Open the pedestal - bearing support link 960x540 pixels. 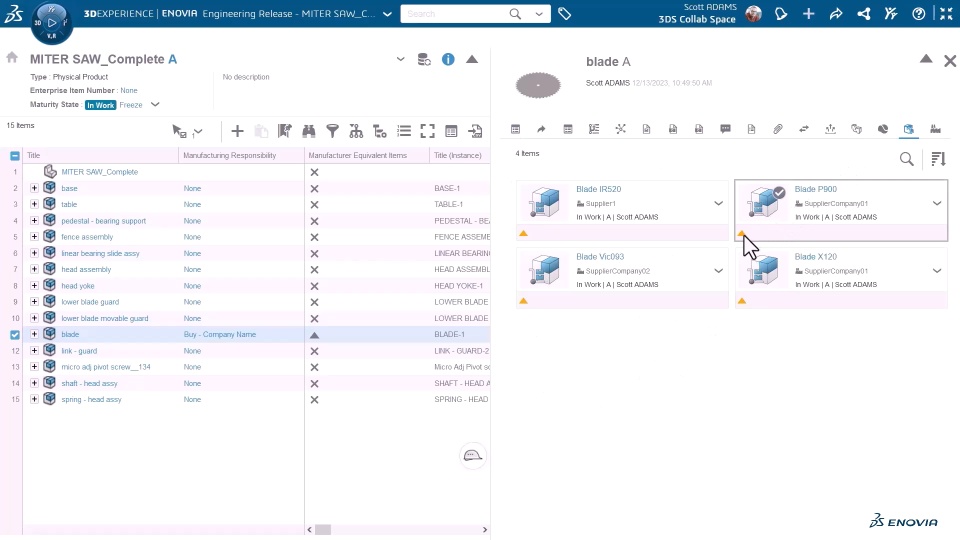coord(103,220)
